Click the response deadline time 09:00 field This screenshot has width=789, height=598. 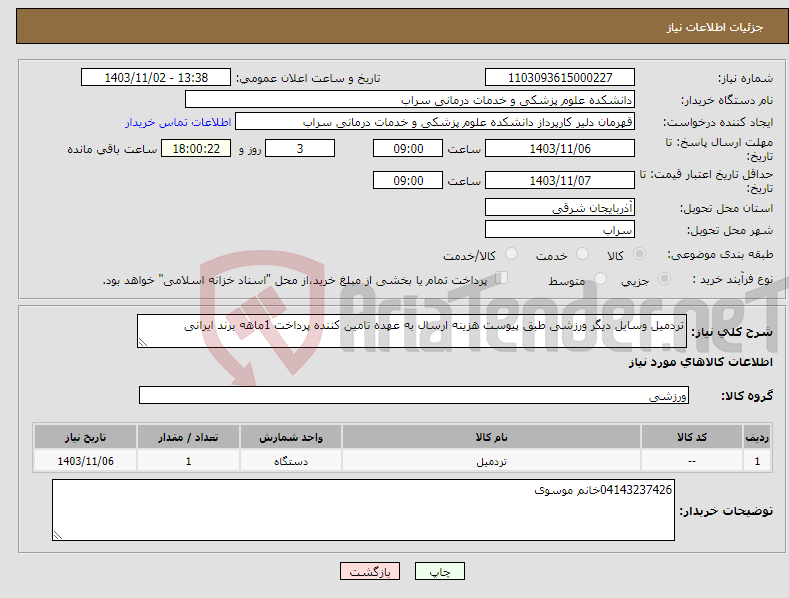coord(408,148)
